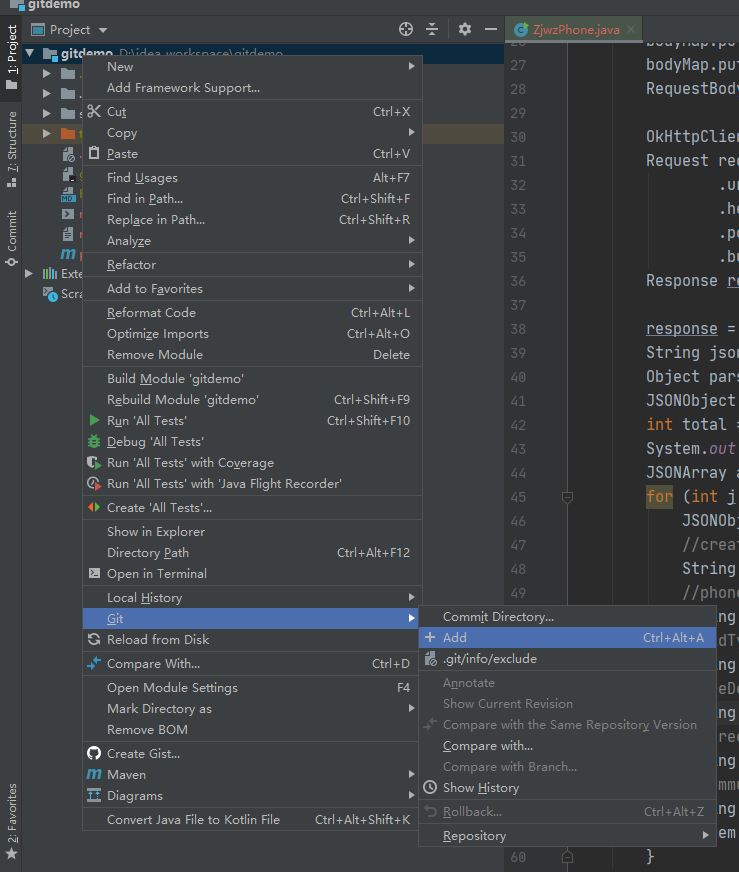Choose Reformat Code
Screen dimensions: 739x872
tap(252, 313)
